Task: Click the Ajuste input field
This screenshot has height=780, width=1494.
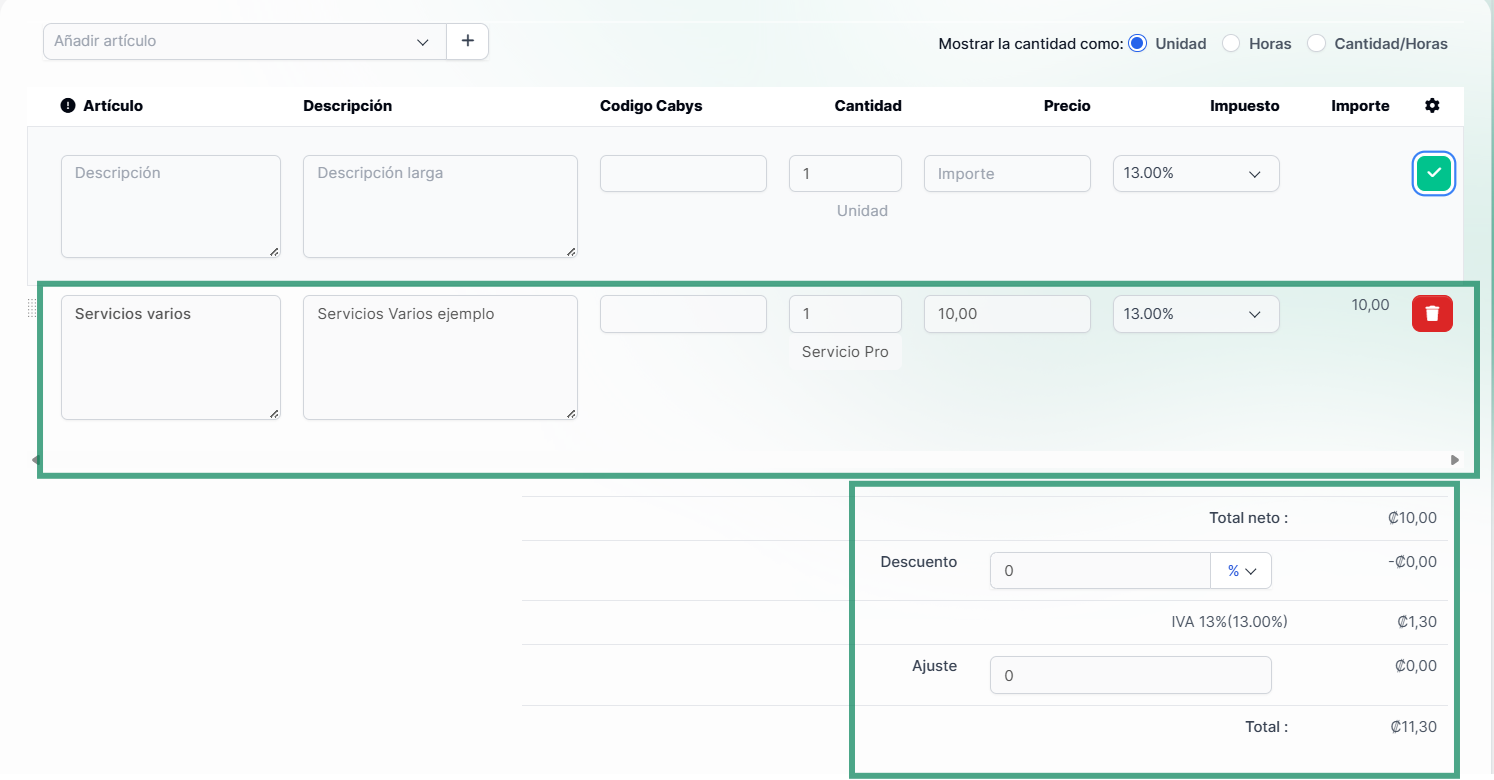Action: pyautogui.click(x=1130, y=675)
